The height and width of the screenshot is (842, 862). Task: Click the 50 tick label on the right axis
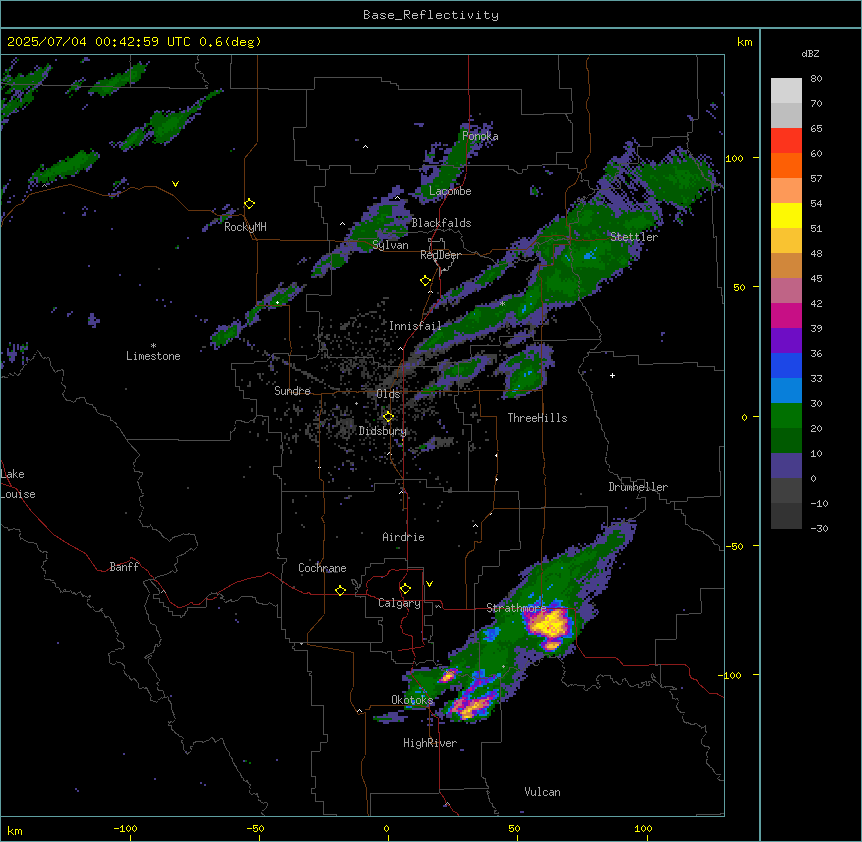(x=739, y=287)
